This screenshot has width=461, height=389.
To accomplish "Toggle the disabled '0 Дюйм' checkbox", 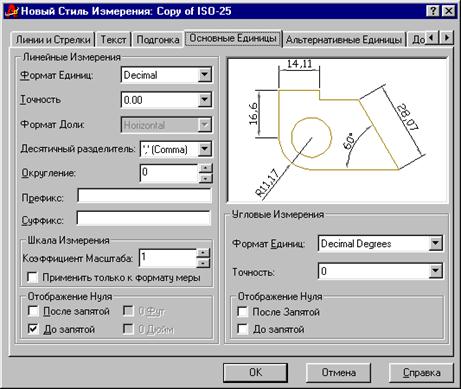I will pos(128,329).
